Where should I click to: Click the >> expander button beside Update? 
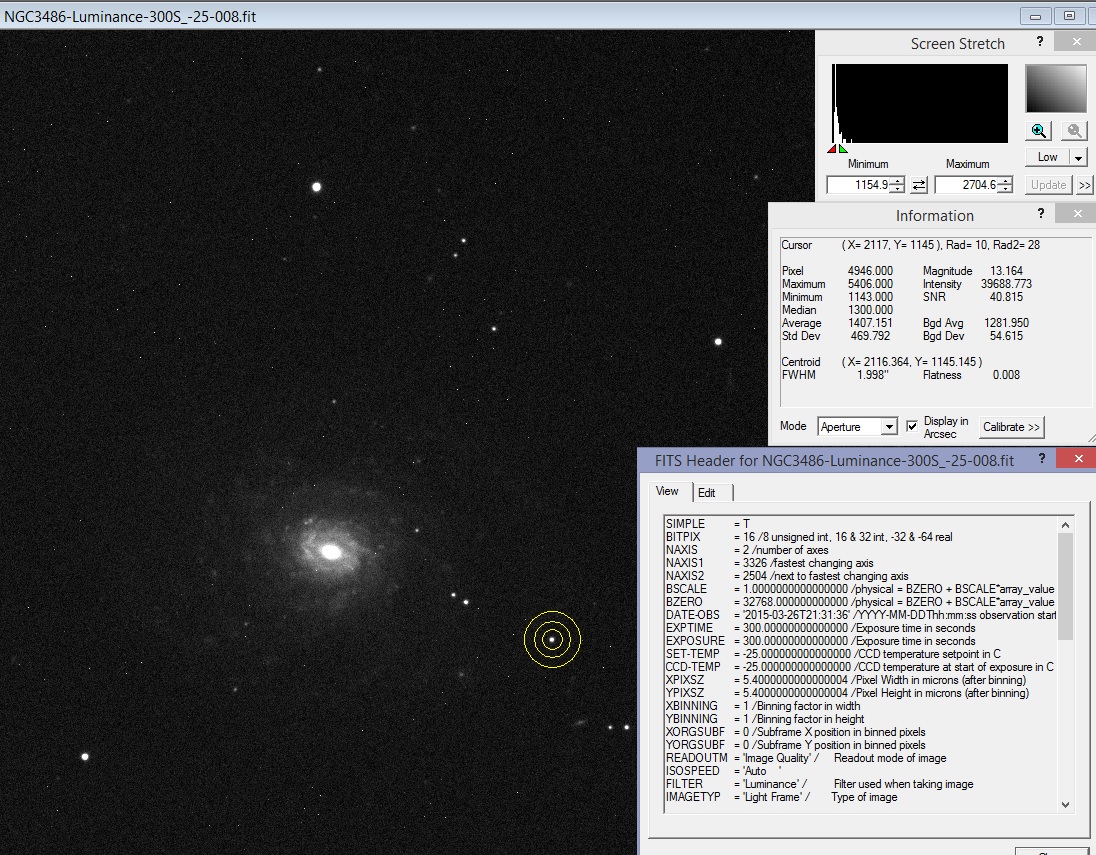(x=1087, y=184)
